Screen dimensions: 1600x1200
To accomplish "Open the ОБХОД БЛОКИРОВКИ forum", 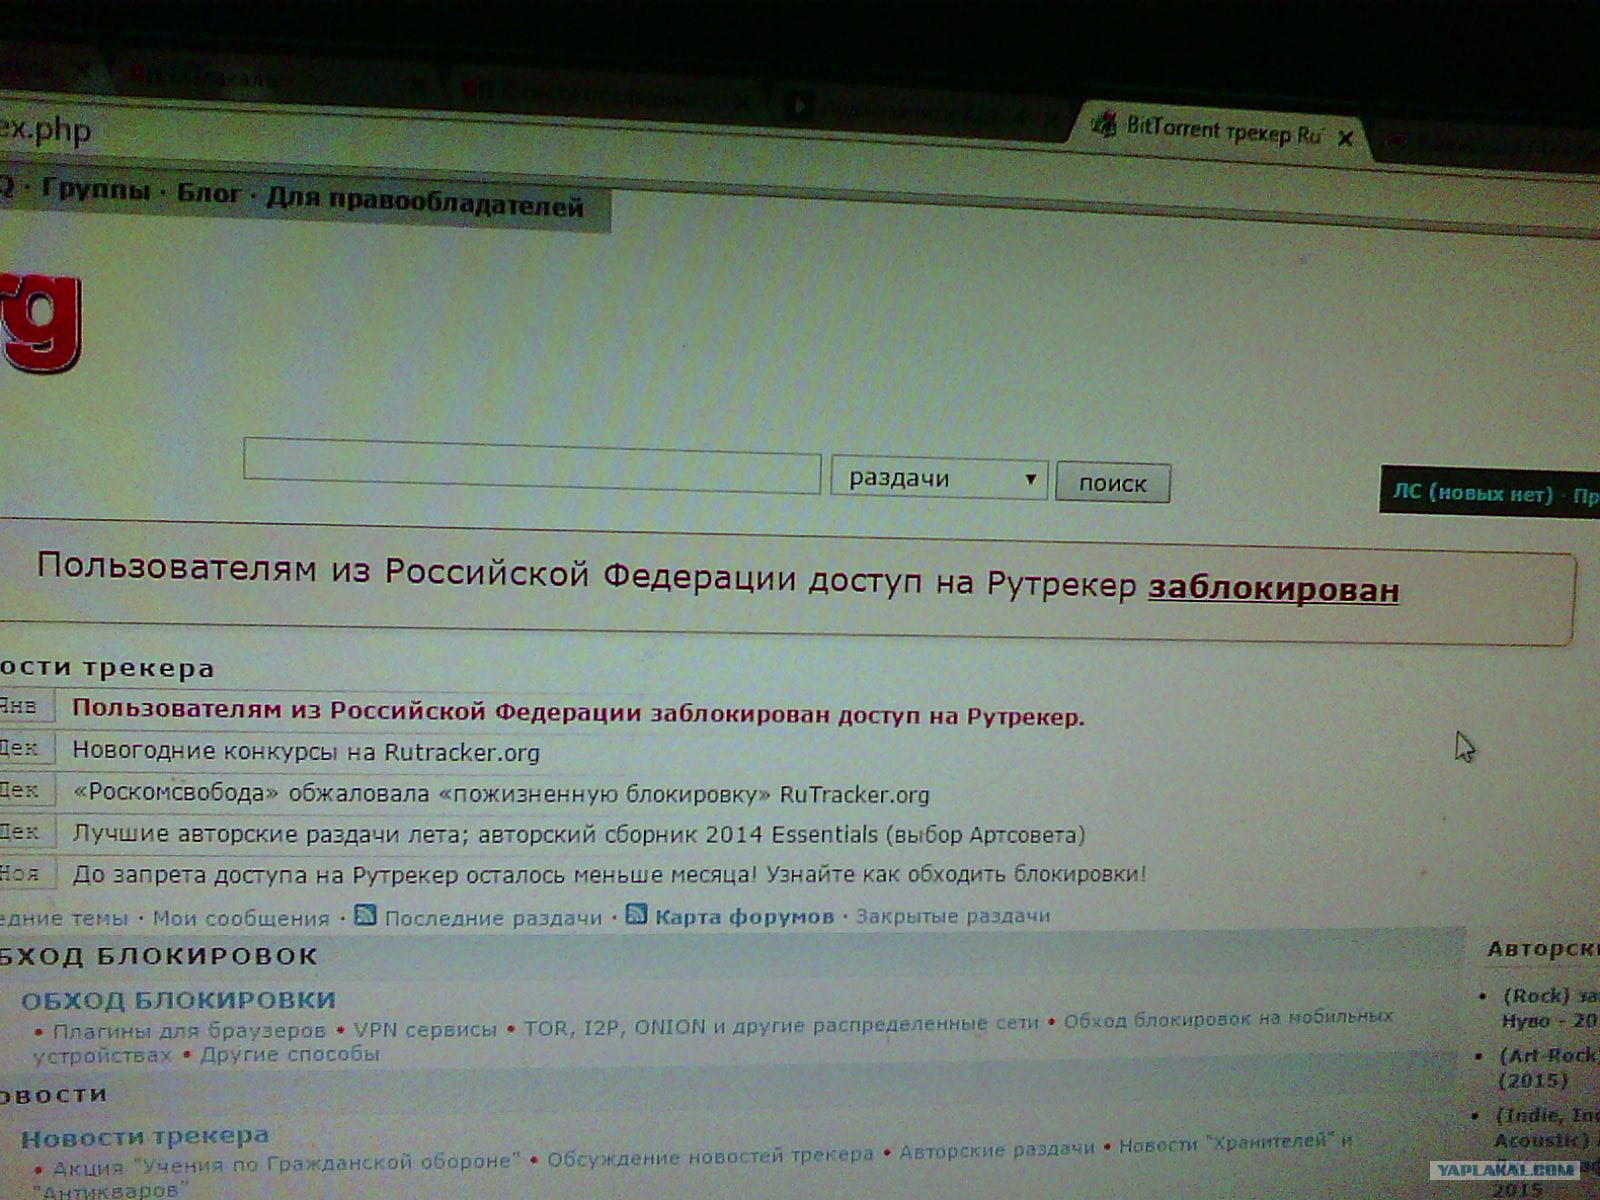I will [x=178, y=1000].
